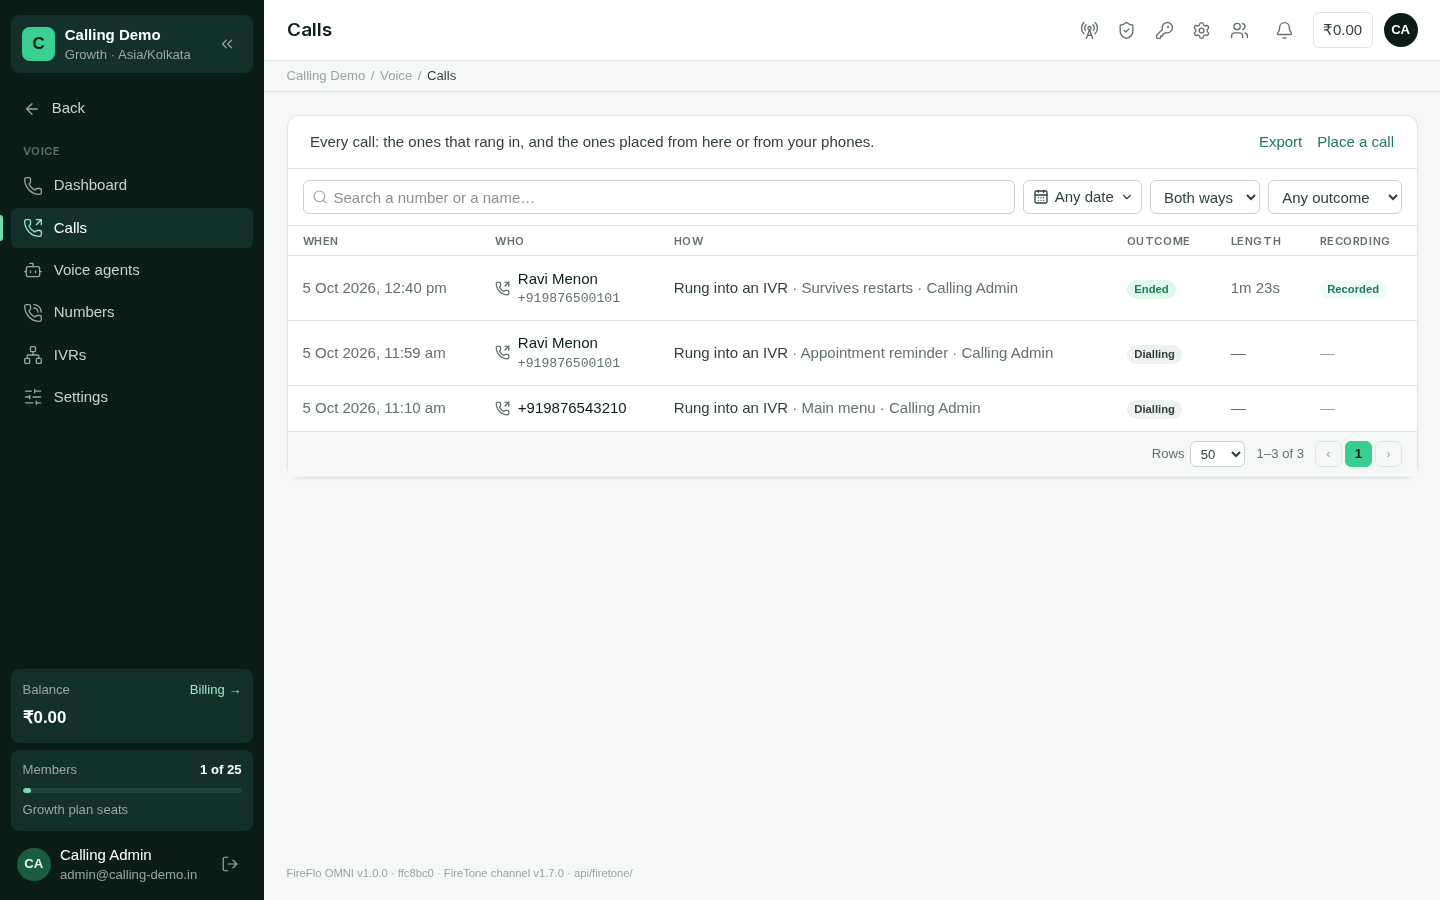Screen dimensions: 1440x900
Task: Click the Calling Demo breadcrumb
Action: 326,76
